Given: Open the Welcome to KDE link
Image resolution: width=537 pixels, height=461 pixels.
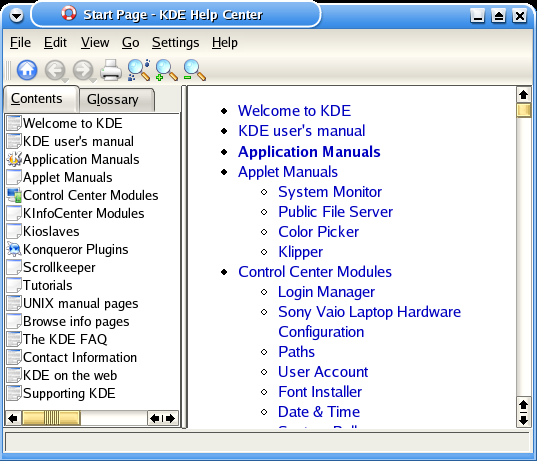Looking at the screenshot, I should (x=294, y=111).
